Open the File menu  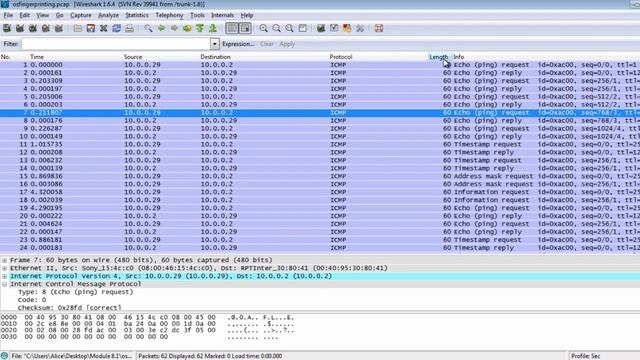(x=8, y=15)
